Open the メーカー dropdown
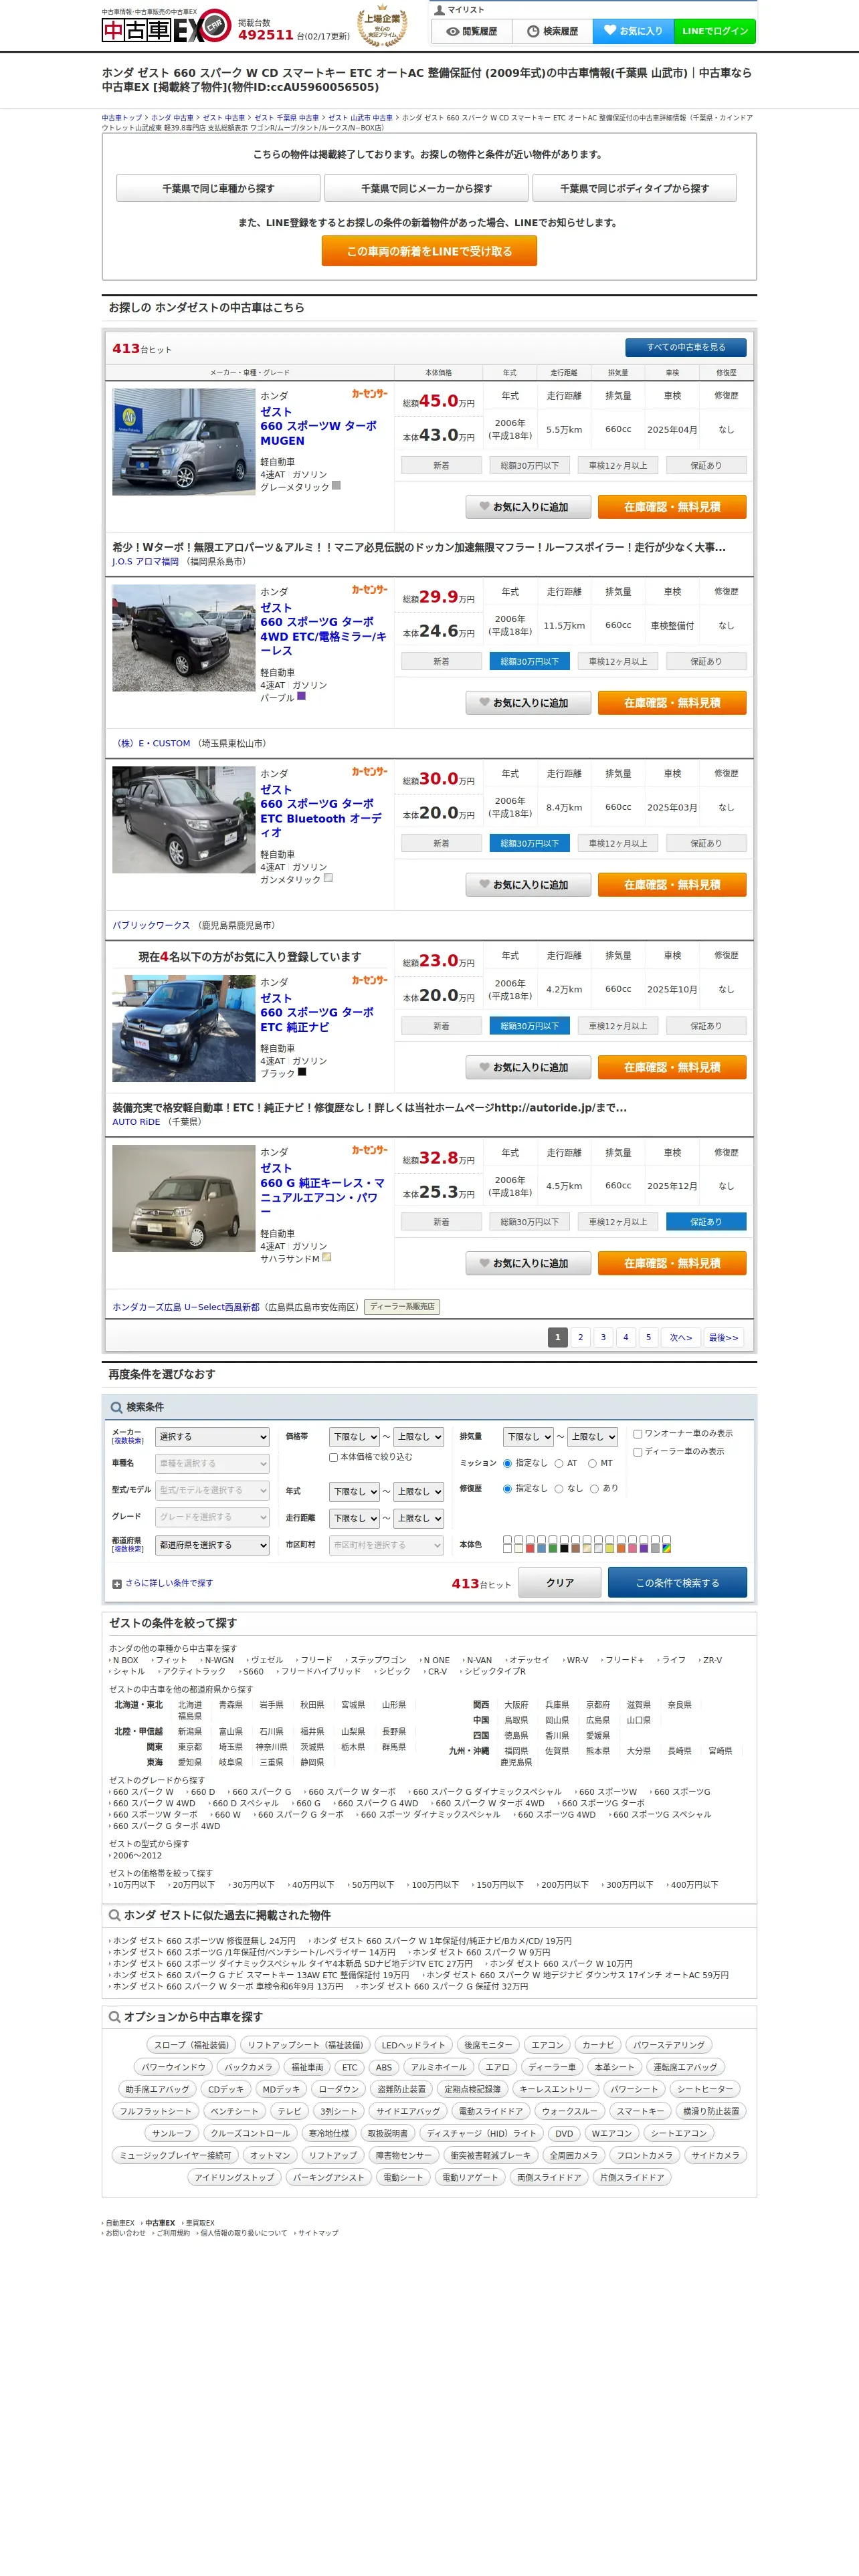Image resolution: width=859 pixels, height=2576 pixels. point(212,1437)
